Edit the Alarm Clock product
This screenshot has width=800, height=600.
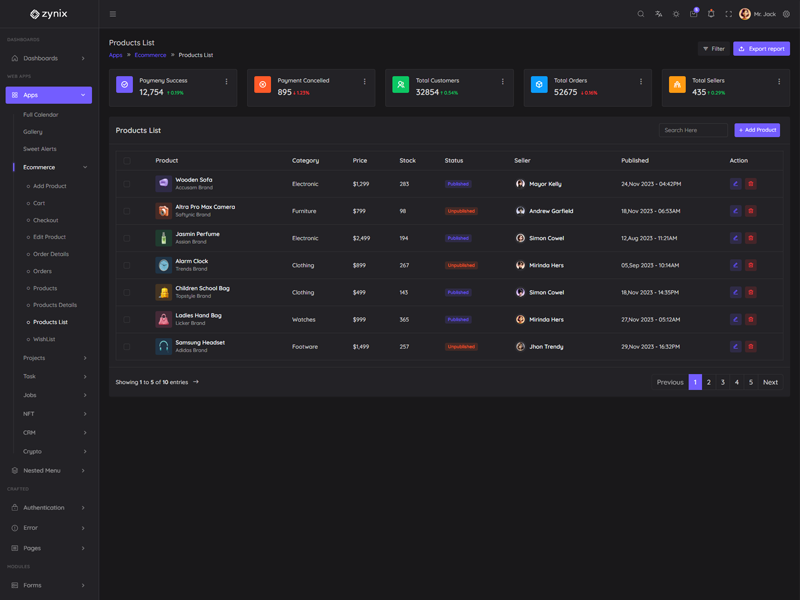736,265
